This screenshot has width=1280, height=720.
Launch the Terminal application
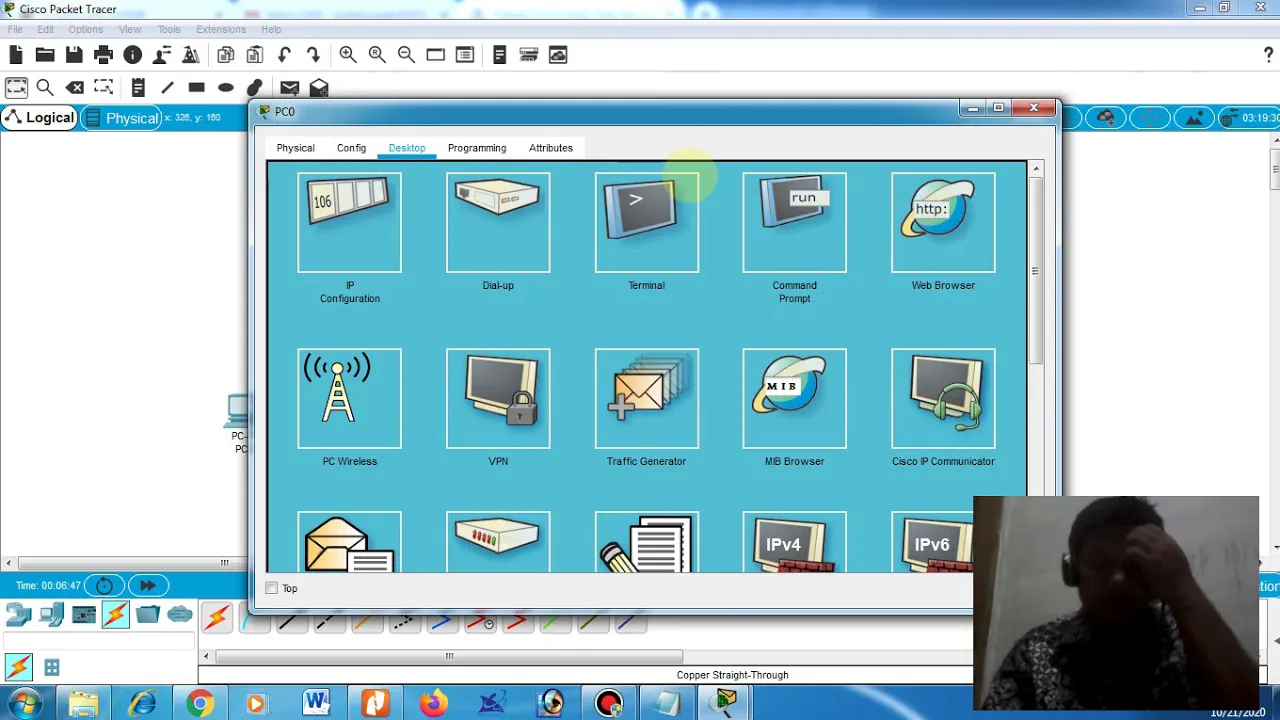[646, 222]
